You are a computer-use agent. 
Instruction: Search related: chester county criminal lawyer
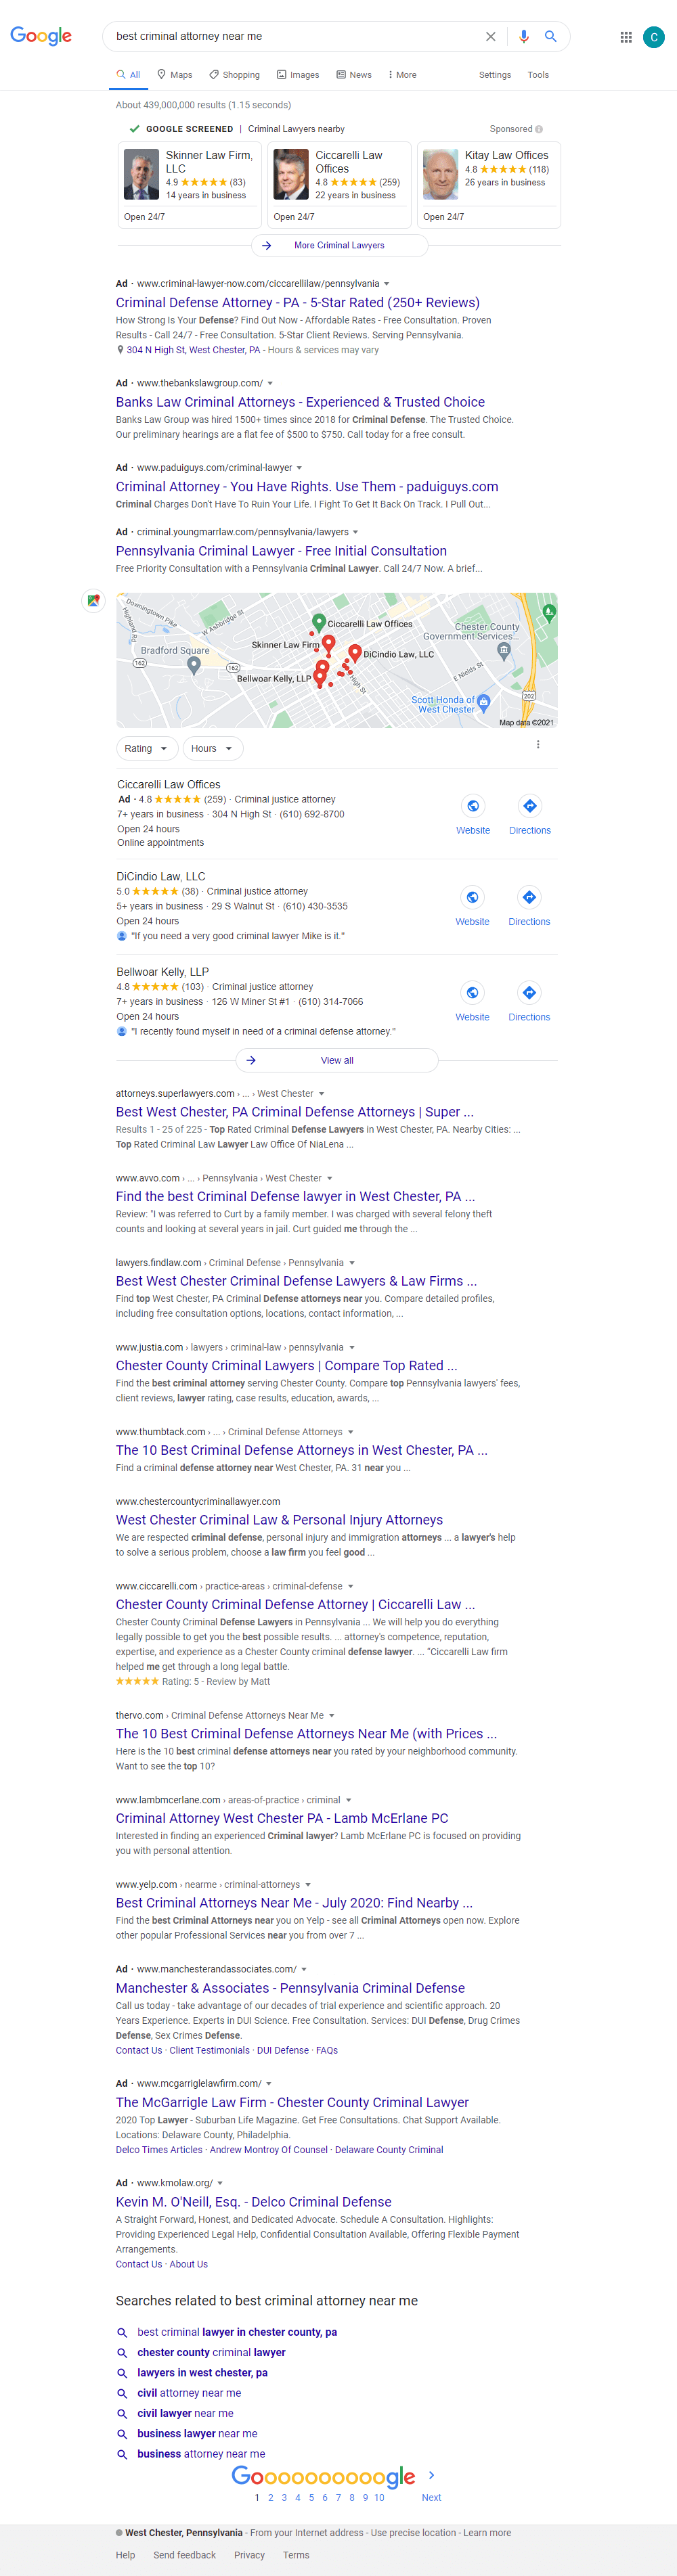click(x=211, y=2353)
